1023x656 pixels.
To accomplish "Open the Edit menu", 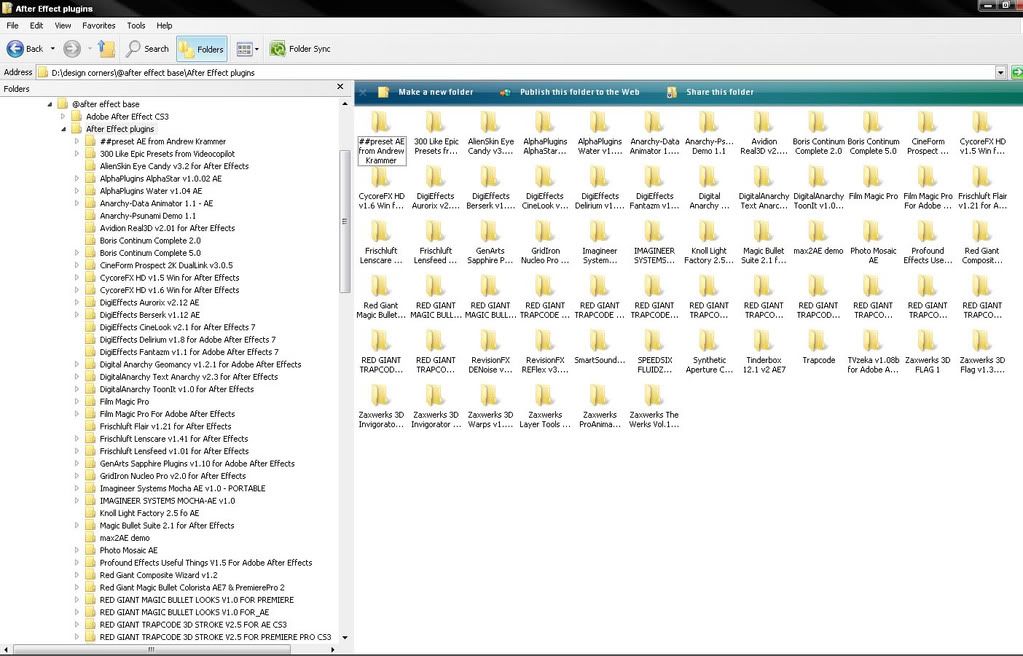I will click(37, 25).
